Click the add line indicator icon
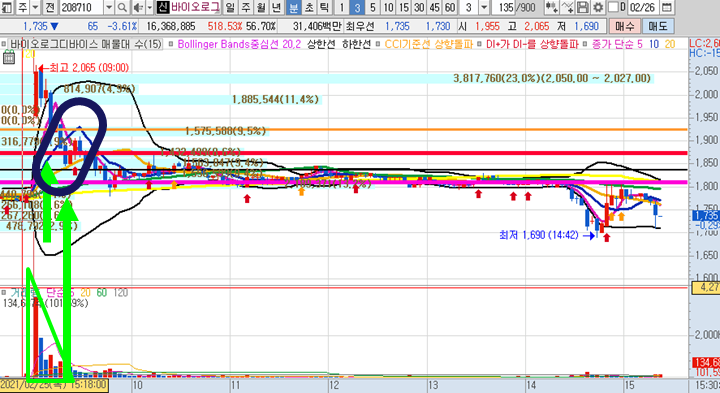This screenshot has width=720, height=393. pyautogui.click(x=567, y=7)
